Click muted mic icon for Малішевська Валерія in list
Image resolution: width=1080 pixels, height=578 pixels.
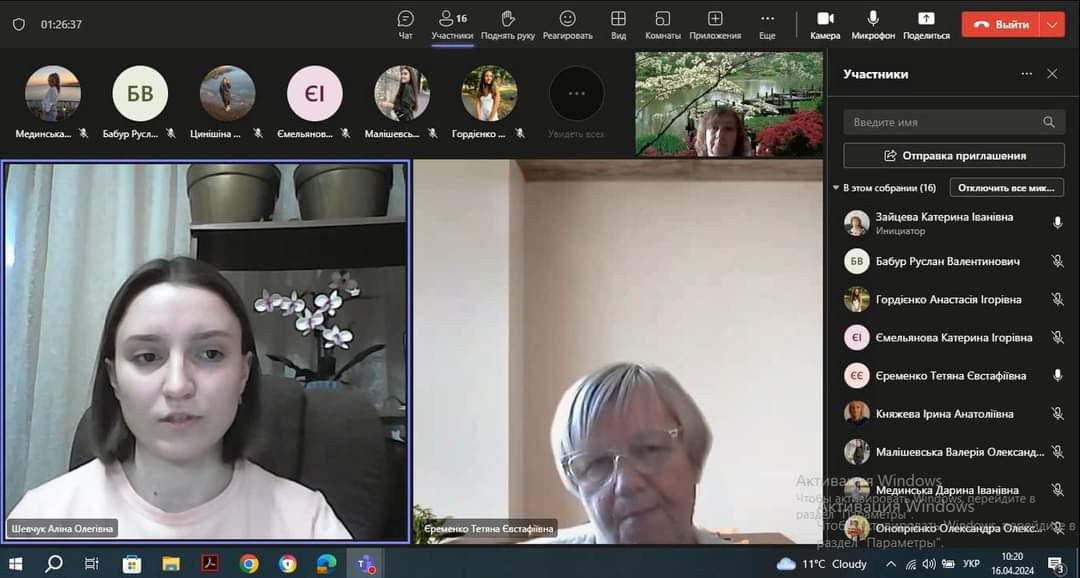coord(1057,452)
